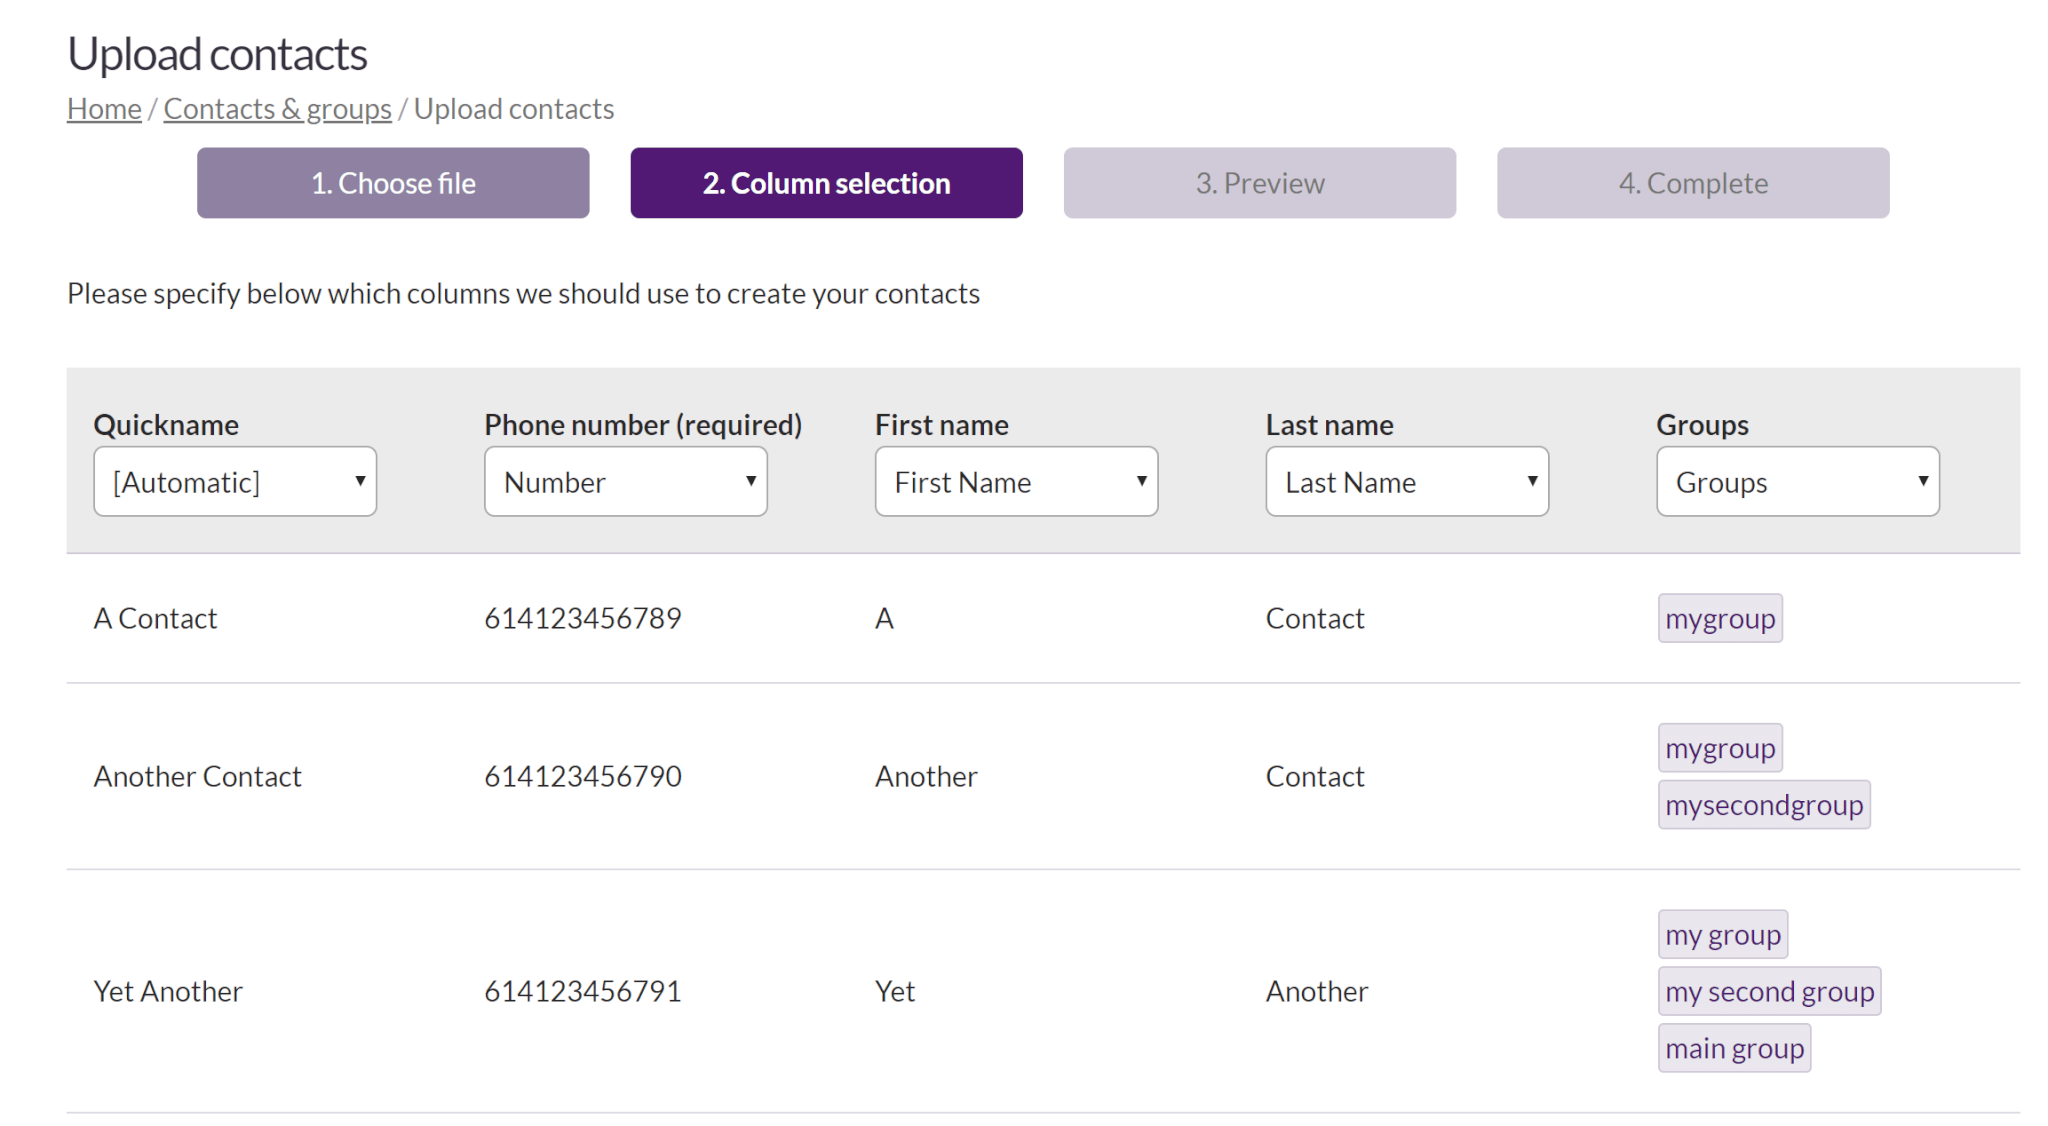Select the my group tag on Yet Another

click(1722, 934)
